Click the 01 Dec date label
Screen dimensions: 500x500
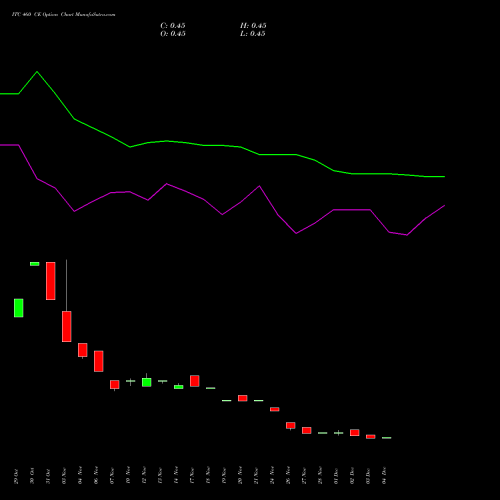(x=336, y=476)
